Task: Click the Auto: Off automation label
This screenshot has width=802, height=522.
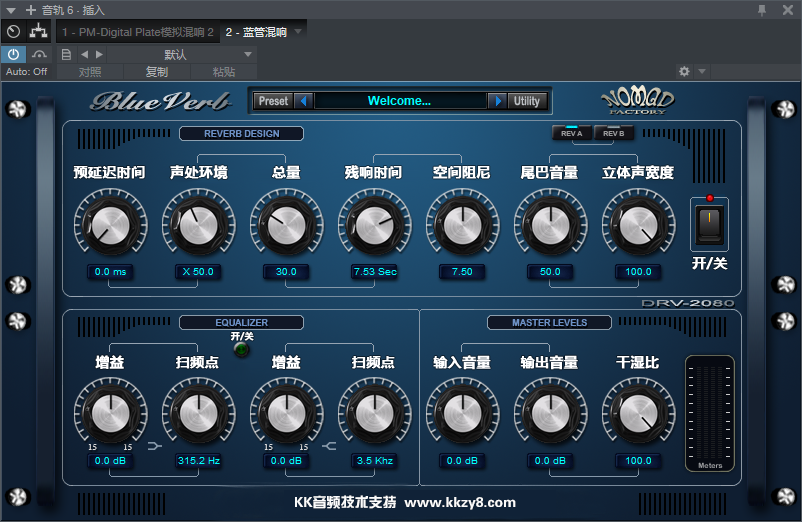Action: click(x=27, y=72)
